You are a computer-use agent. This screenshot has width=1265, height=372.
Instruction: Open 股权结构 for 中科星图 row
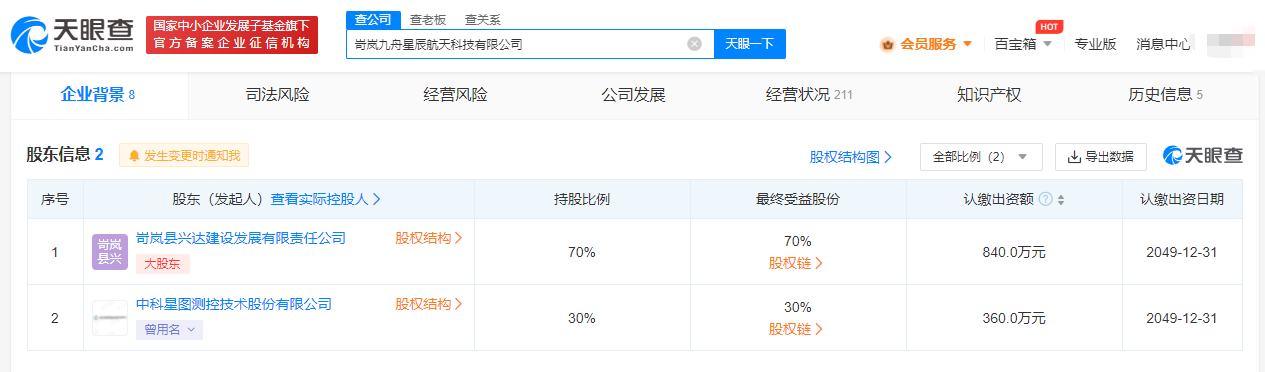pos(429,304)
